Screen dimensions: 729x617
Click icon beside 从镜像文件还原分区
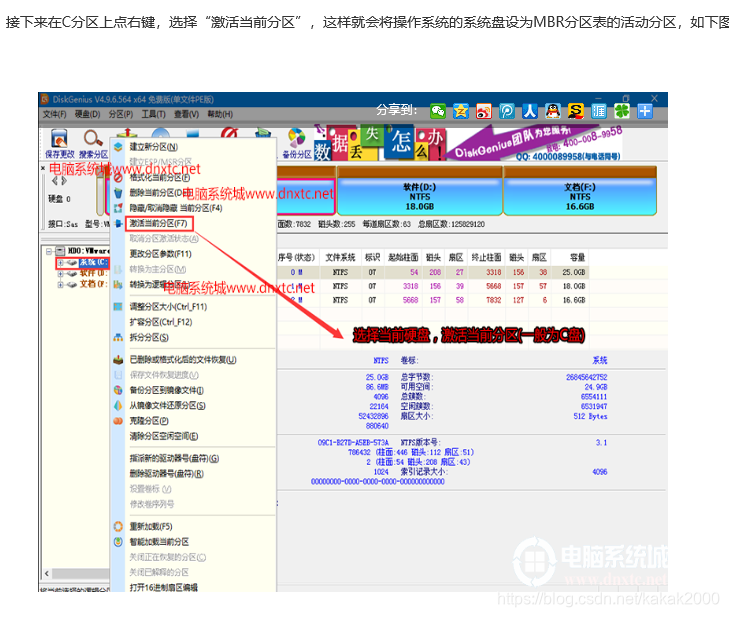(x=118, y=405)
